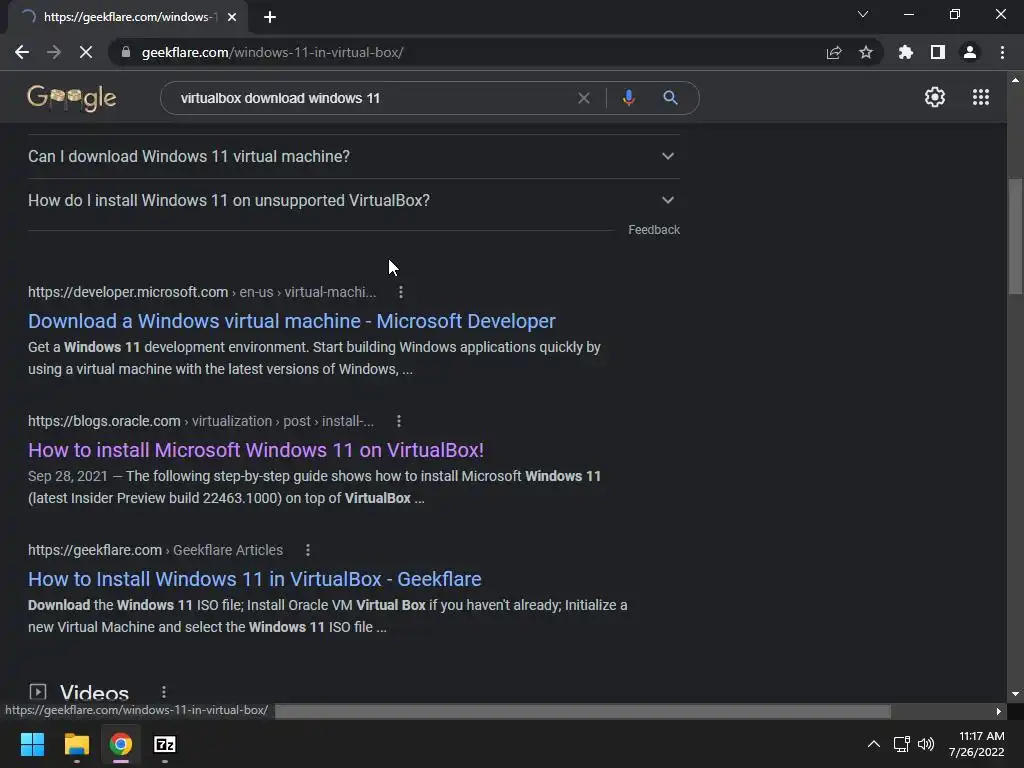
Task: Click the horizontal scroll right arrow
Action: pos(999,711)
